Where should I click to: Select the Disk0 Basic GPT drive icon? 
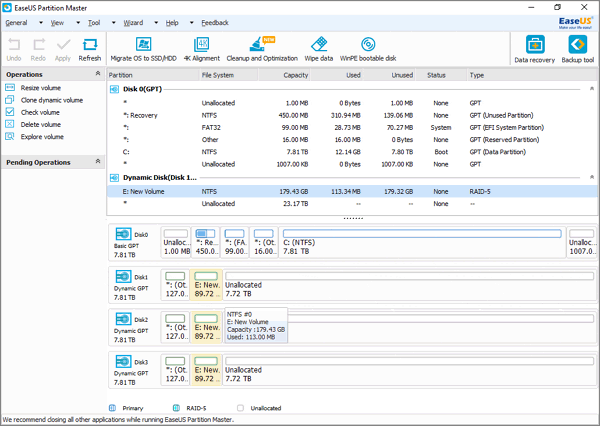[124, 234]
